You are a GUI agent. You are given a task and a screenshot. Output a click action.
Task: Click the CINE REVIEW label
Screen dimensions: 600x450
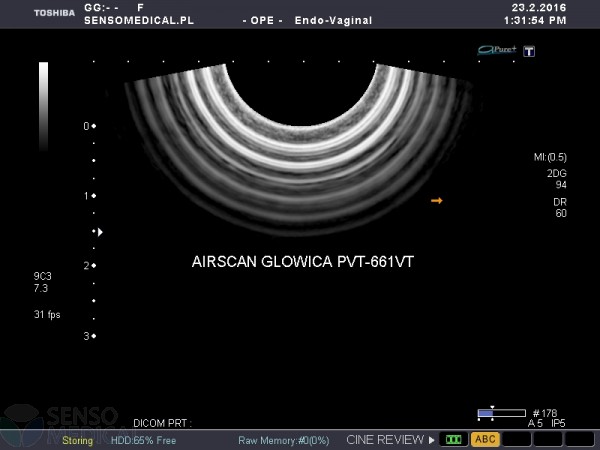click(x=384, y=439)
